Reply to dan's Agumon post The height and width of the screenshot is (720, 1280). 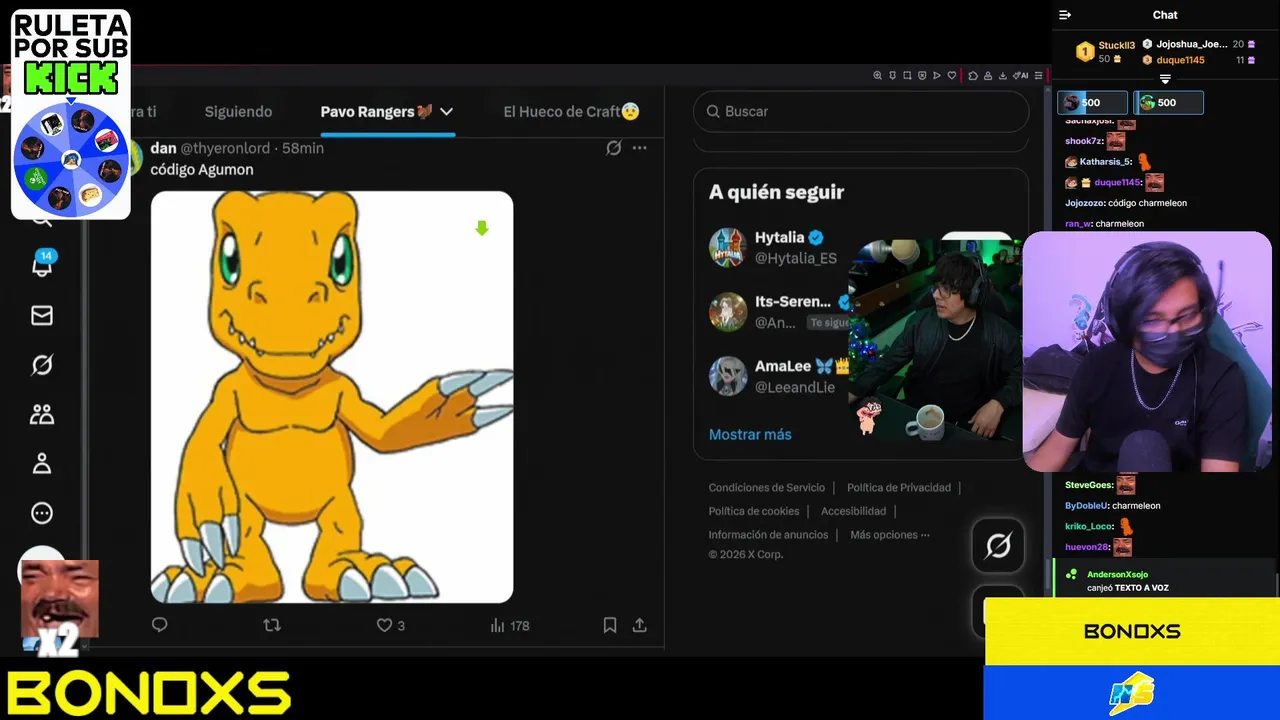159,625
